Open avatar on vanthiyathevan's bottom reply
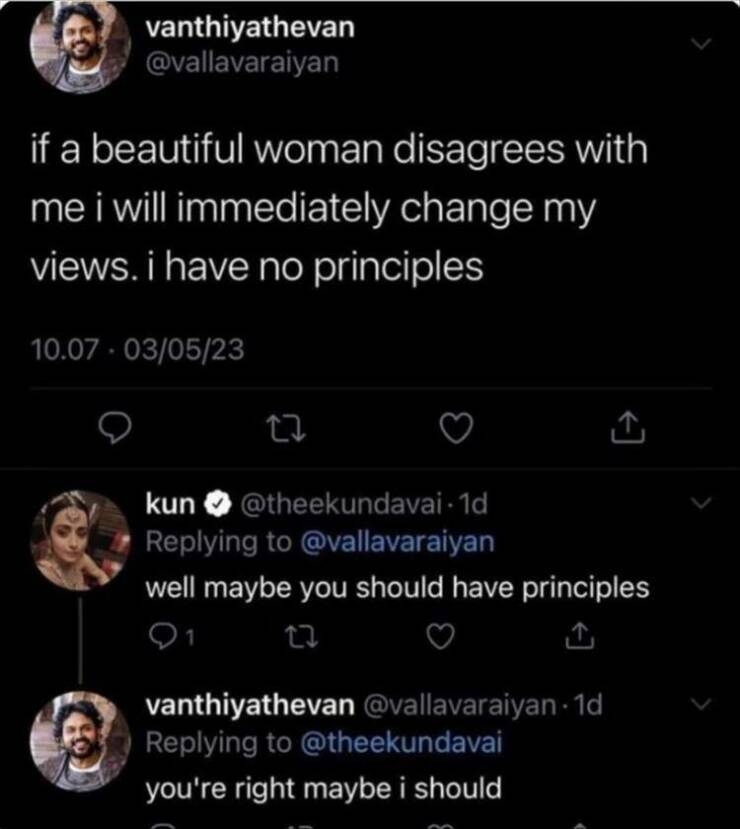 (80, 740)
